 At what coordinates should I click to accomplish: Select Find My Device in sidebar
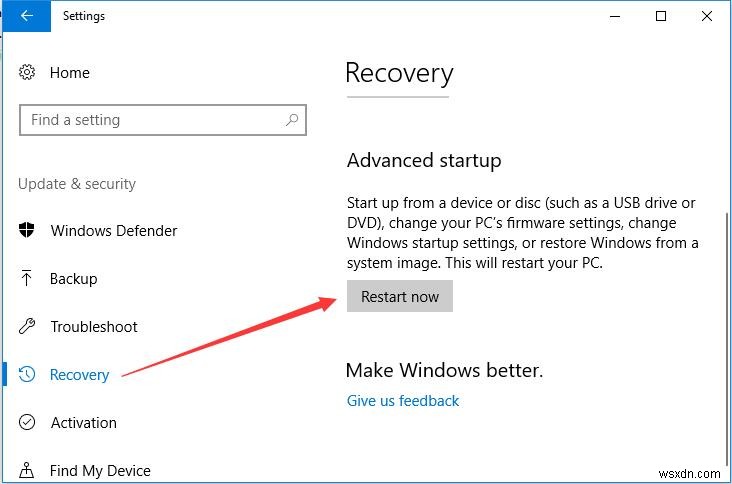100,471
